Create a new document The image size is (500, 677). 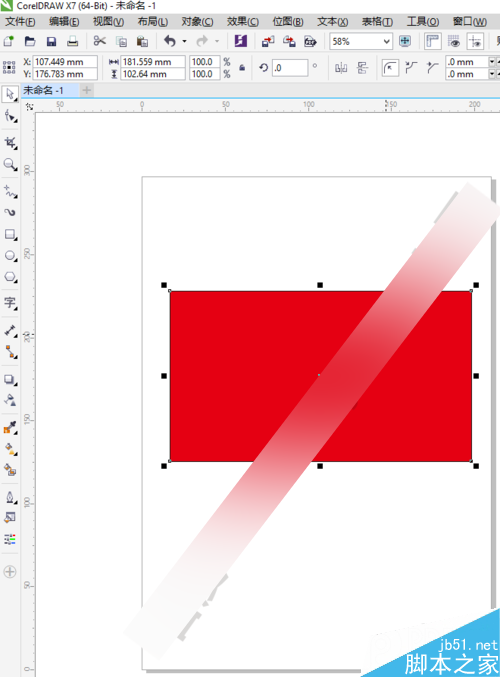pyautogui.click(x=9, y=41)
